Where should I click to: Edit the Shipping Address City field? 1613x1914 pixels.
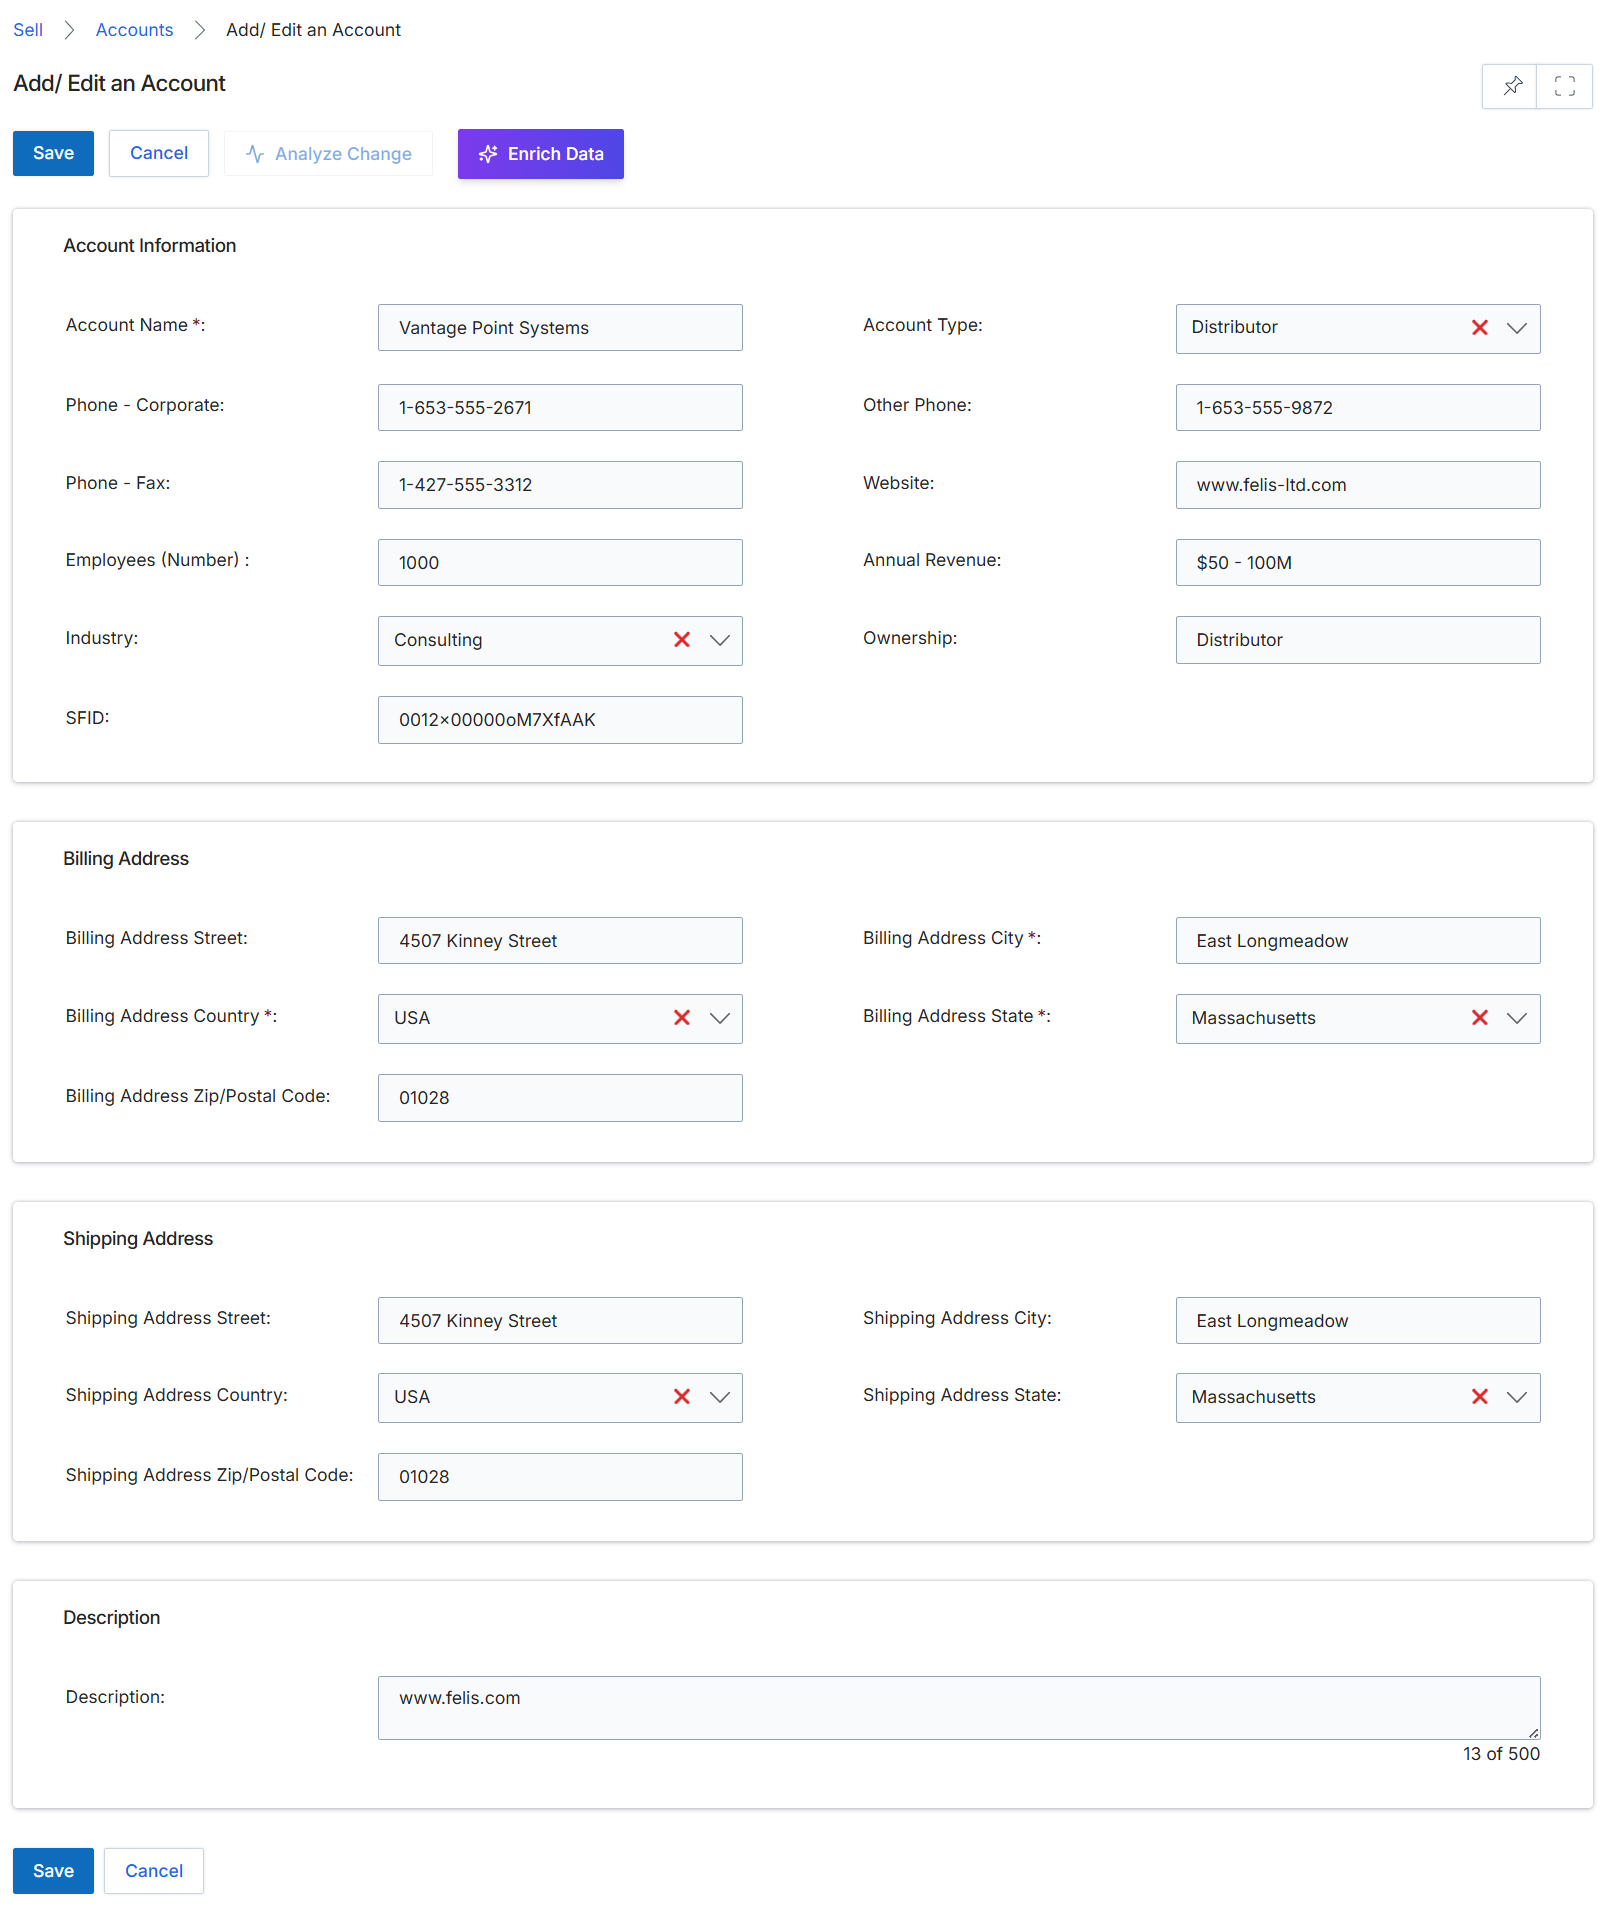(1358, 1321)
